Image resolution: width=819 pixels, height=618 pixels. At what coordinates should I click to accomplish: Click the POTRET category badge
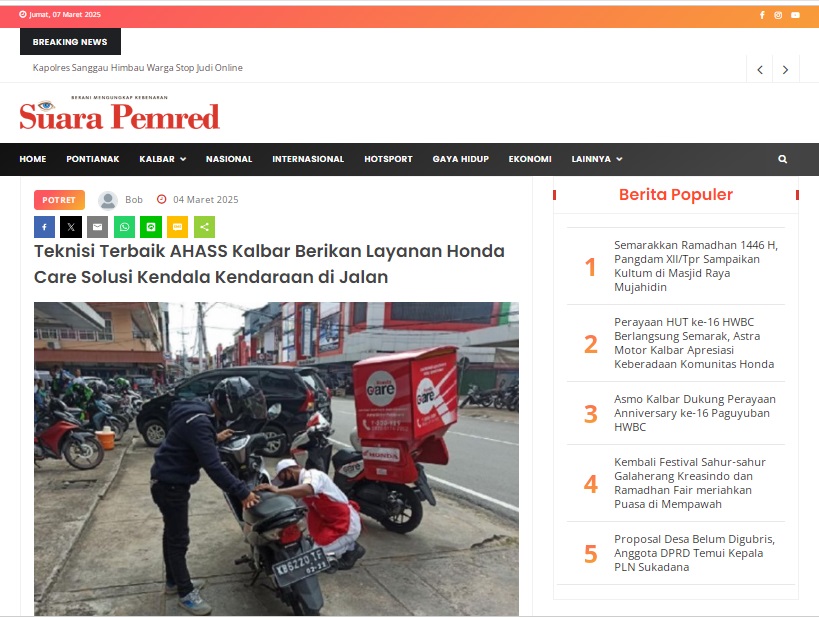(x=59, y=200)
